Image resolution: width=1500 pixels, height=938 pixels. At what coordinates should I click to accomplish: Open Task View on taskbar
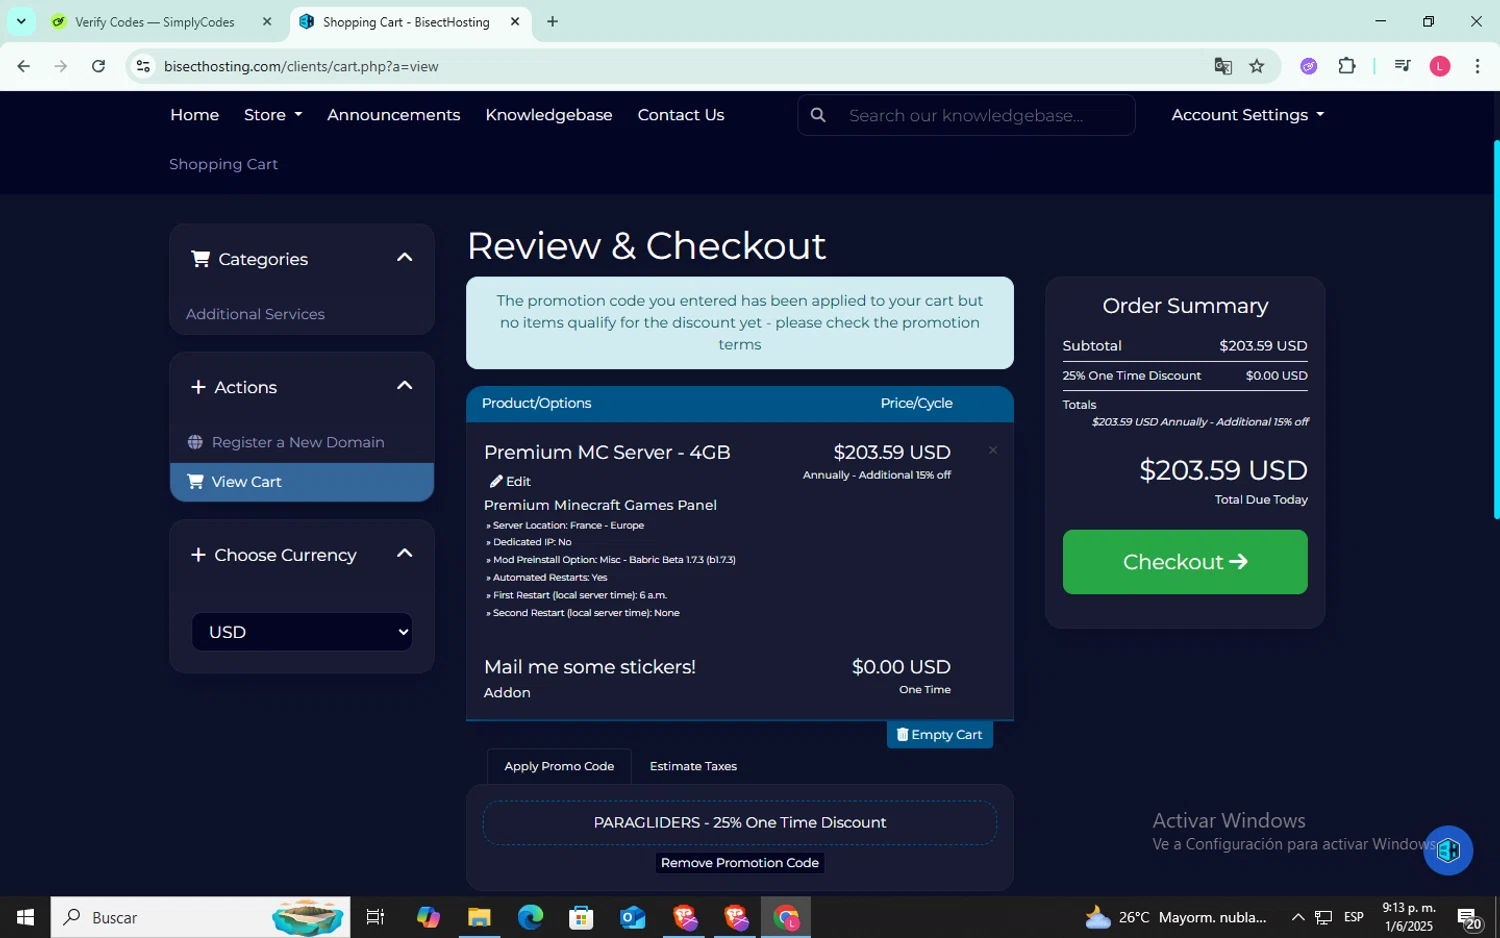pyautogui.click(x=375, y=917)
